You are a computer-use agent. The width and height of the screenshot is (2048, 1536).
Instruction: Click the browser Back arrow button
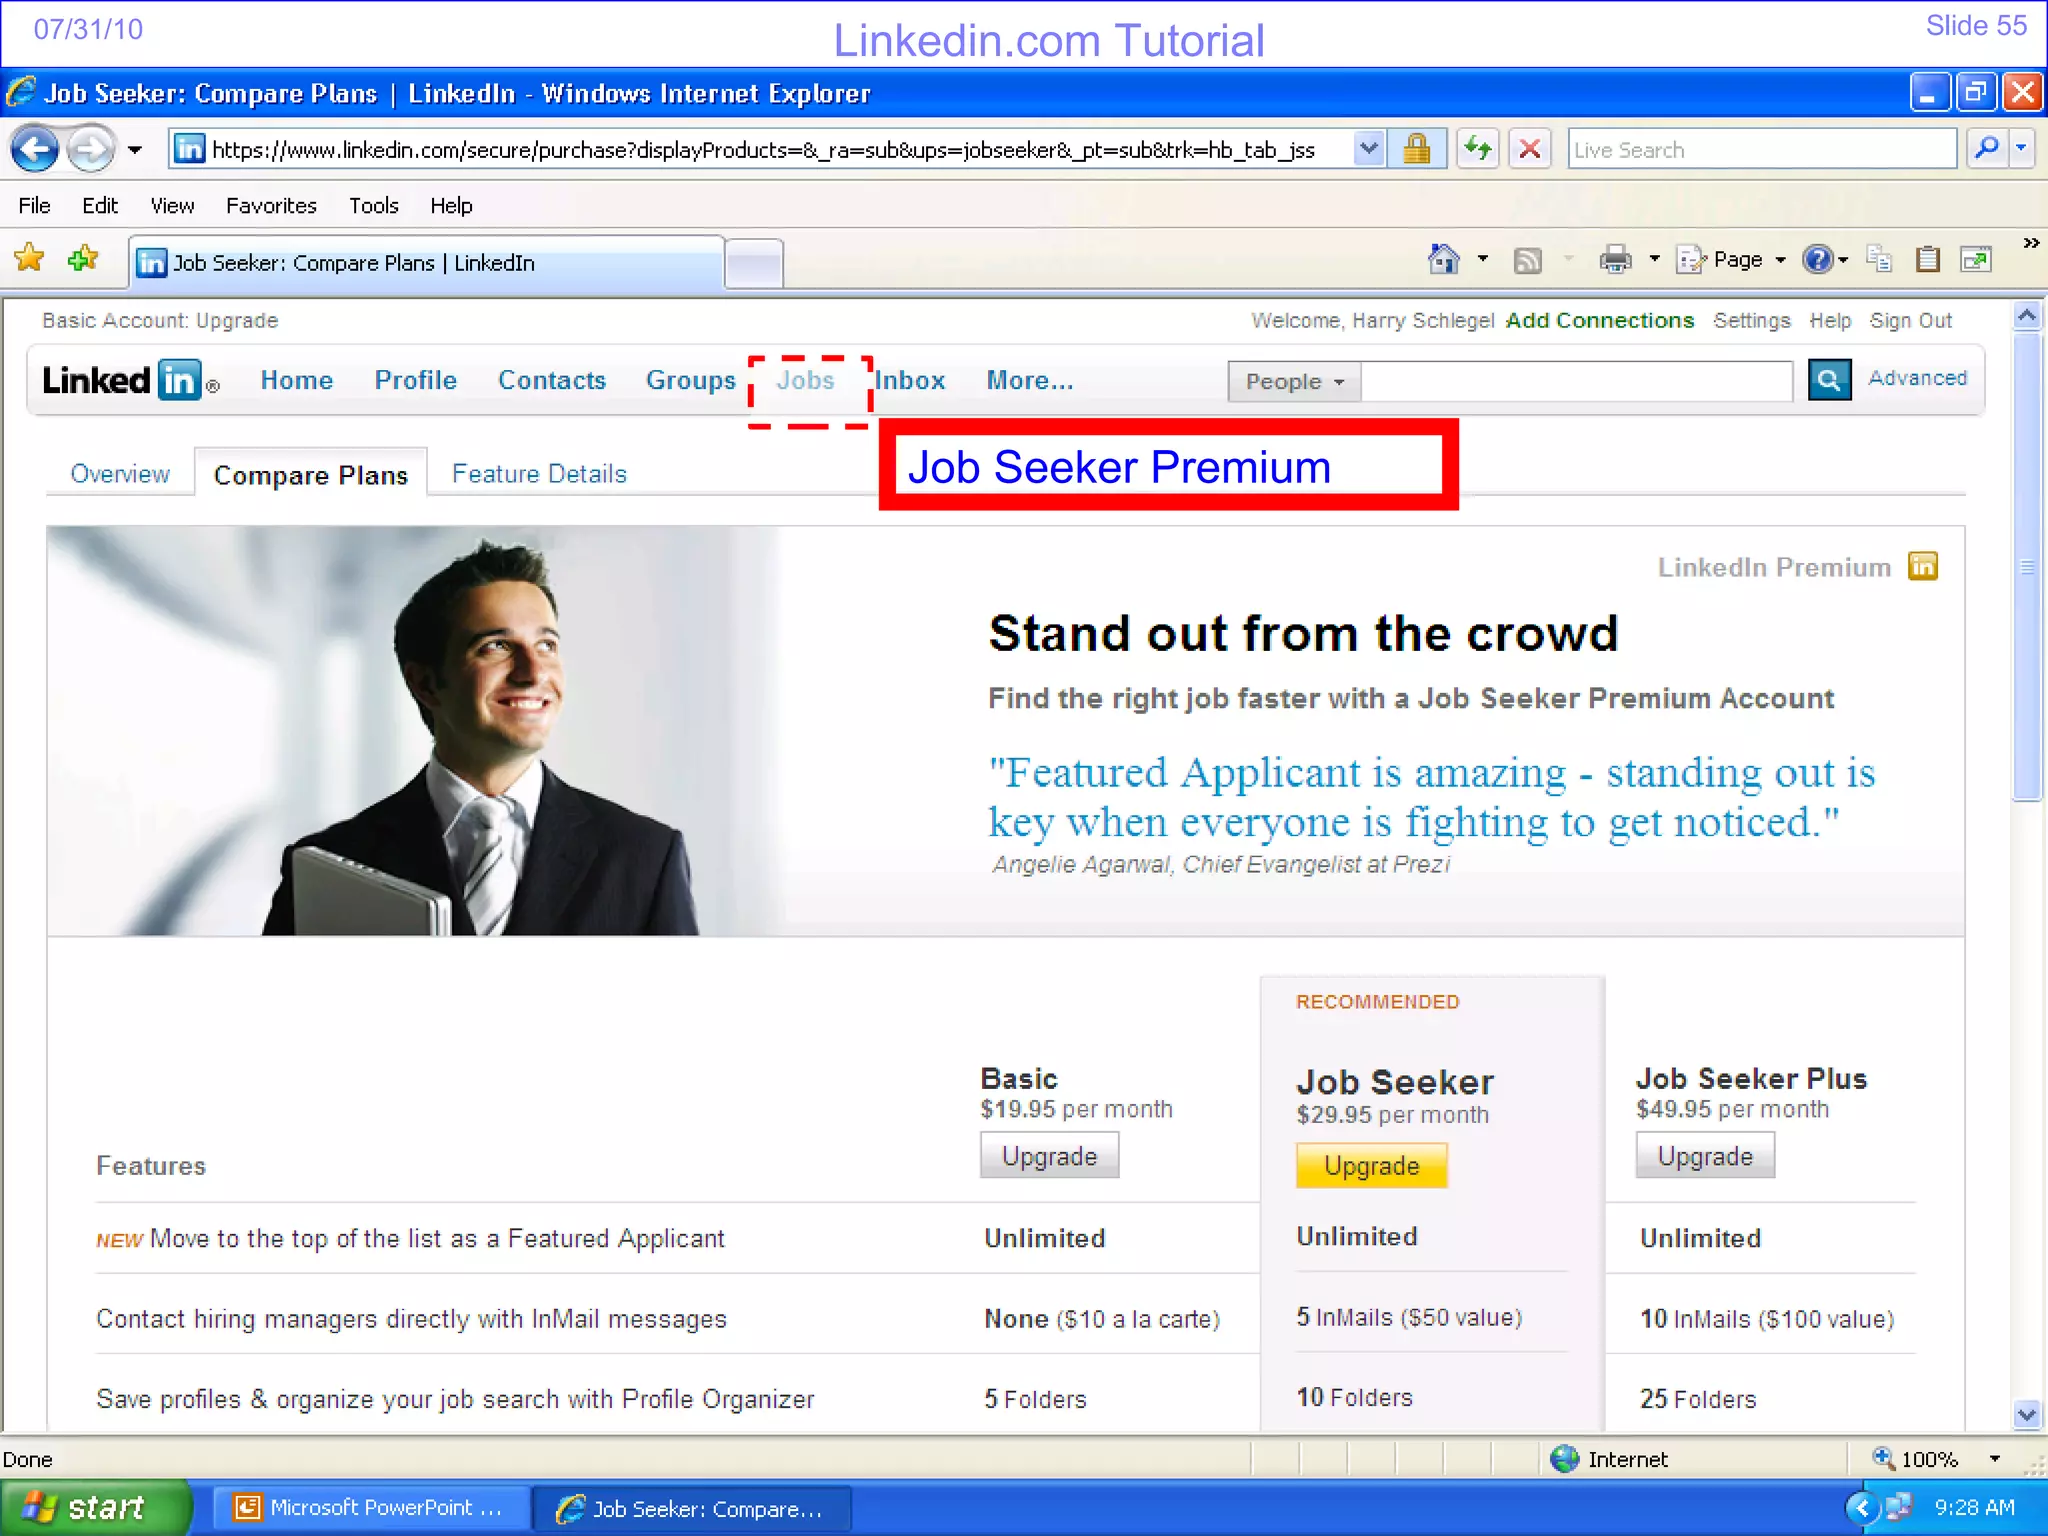click(x=36, y=150)
